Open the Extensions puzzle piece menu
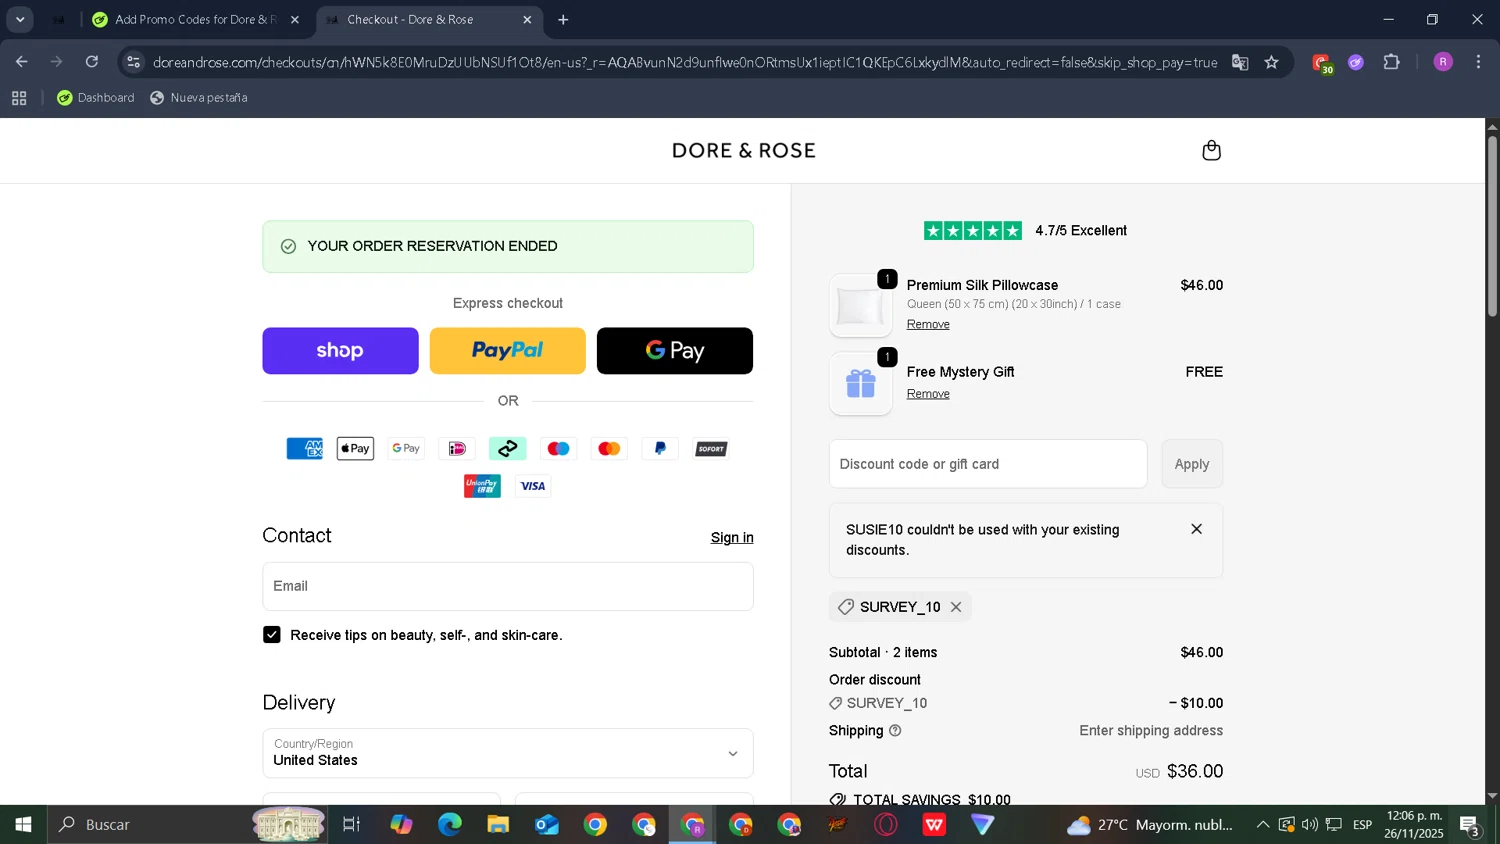This screenshot has width=1500, height=844. tap(1391, 62)
